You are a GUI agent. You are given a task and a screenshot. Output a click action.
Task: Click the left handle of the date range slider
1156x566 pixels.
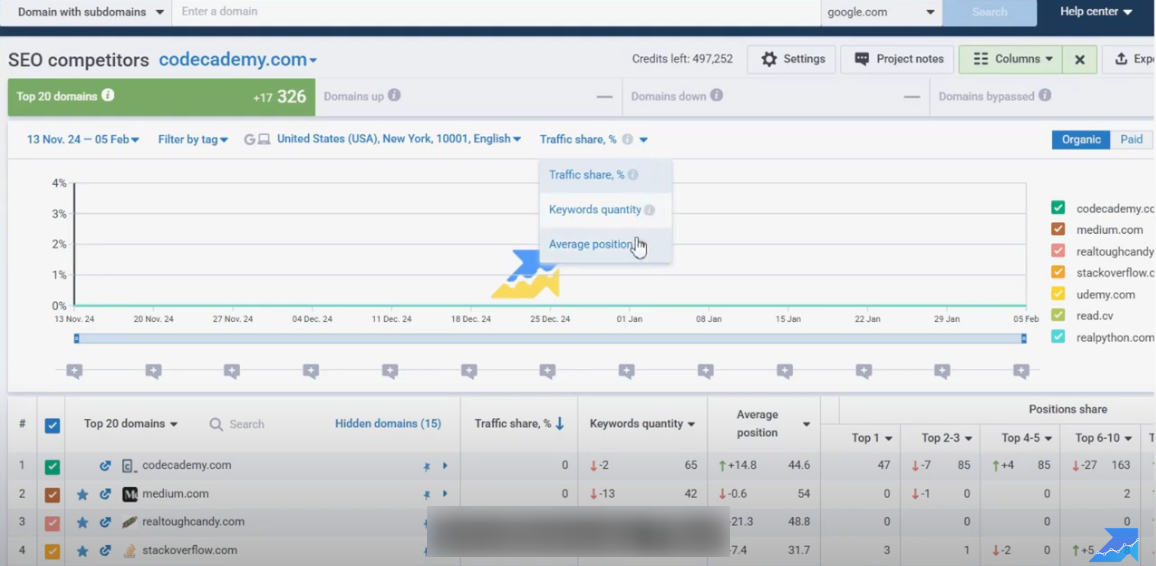[76, 338]
